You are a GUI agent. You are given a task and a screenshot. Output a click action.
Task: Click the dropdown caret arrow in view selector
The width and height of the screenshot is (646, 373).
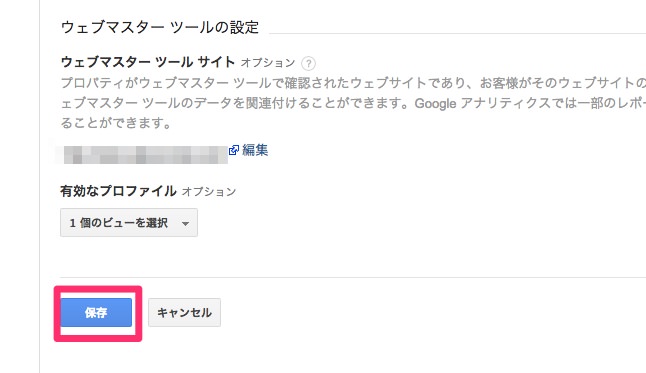[185, 223]
